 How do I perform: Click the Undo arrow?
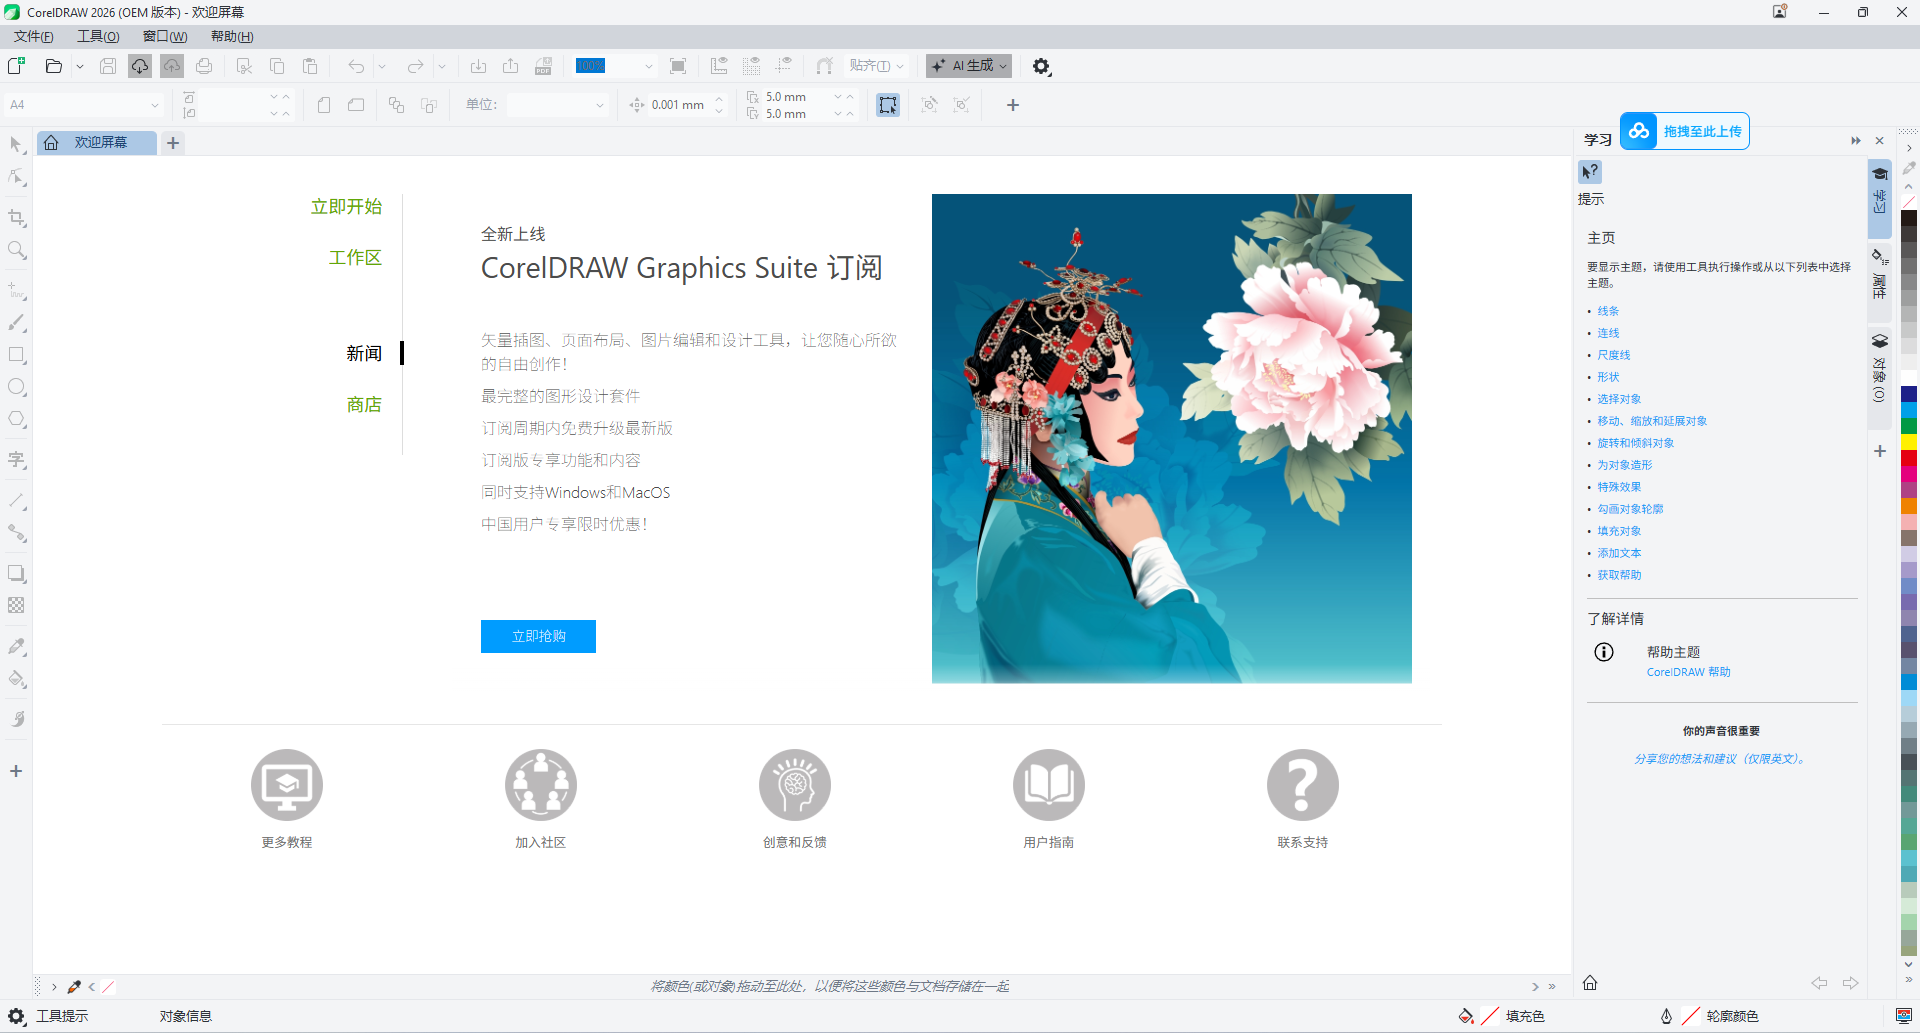tap(356, 66)
